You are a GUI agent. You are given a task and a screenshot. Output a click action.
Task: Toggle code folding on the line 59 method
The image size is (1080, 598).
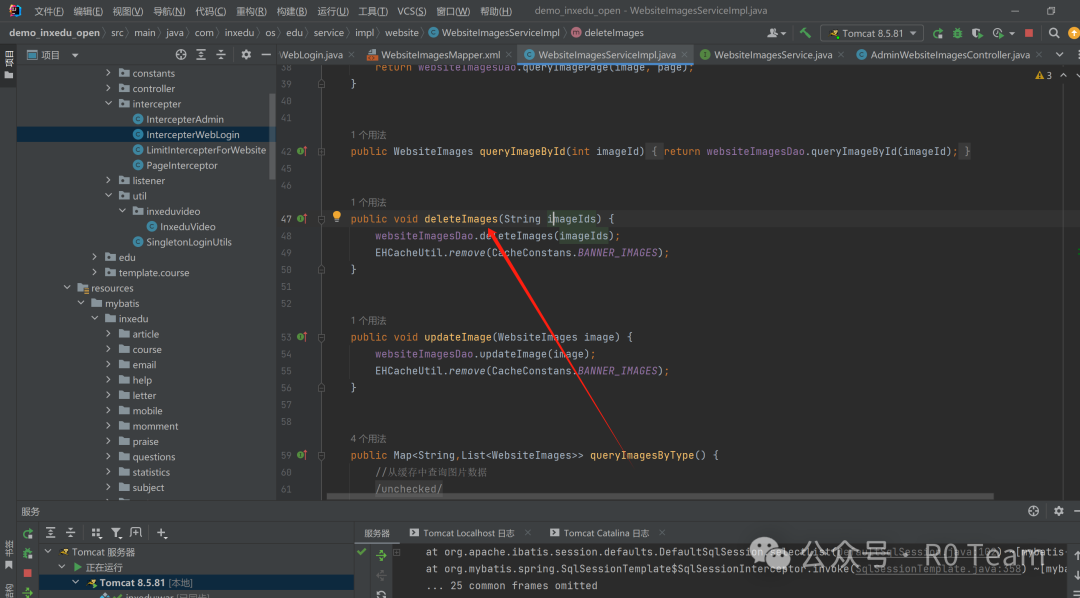[x=322, y=455]
